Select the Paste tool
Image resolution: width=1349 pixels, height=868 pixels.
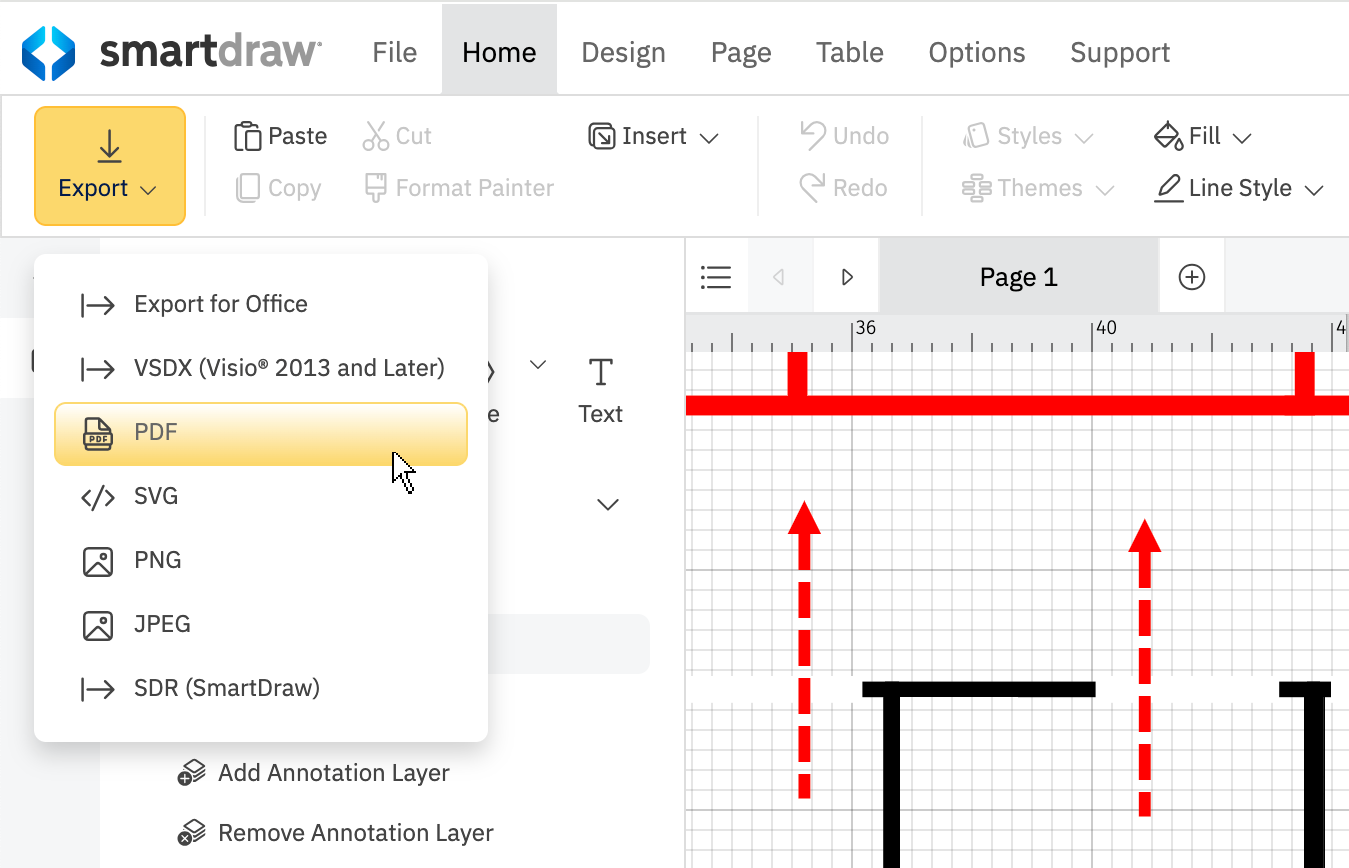pyautogui.click(x=280, y=136)
